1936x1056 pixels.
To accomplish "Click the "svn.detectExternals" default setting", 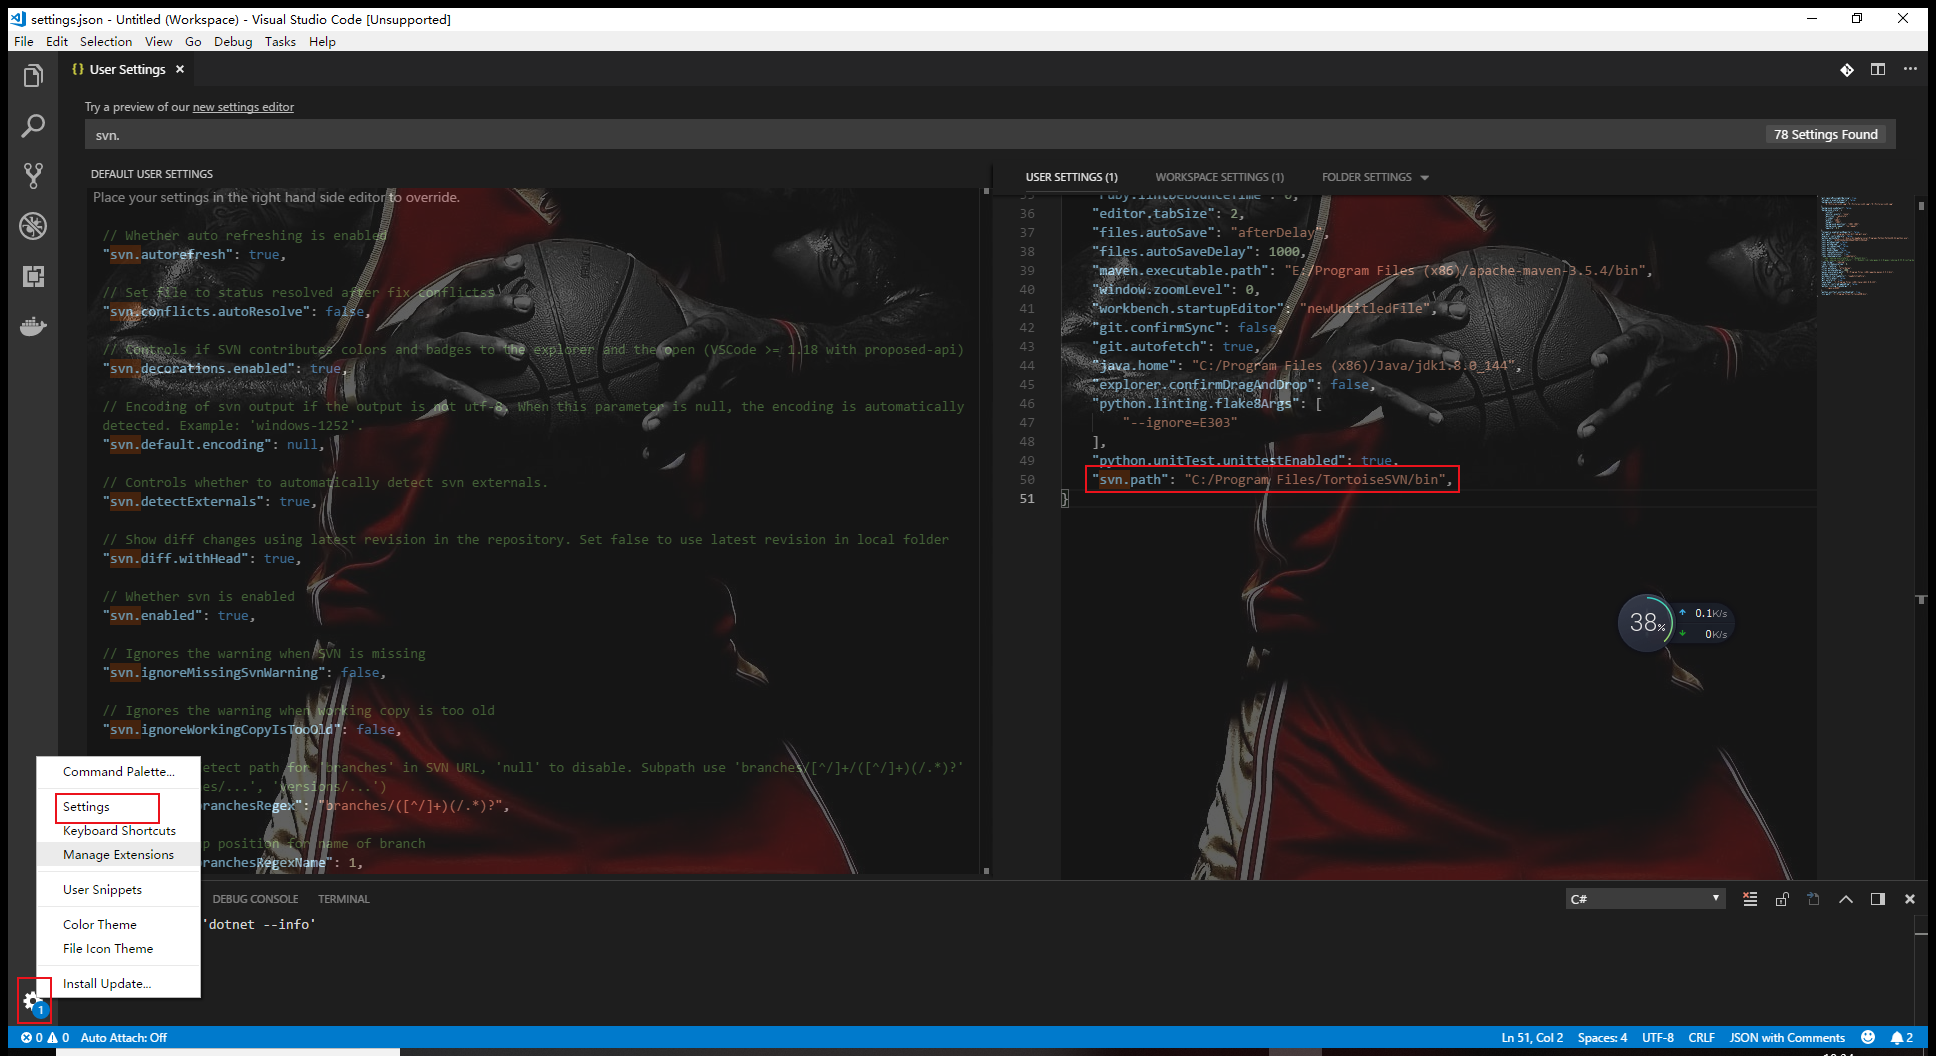I will pyautogui.click(x=210, y=501).
